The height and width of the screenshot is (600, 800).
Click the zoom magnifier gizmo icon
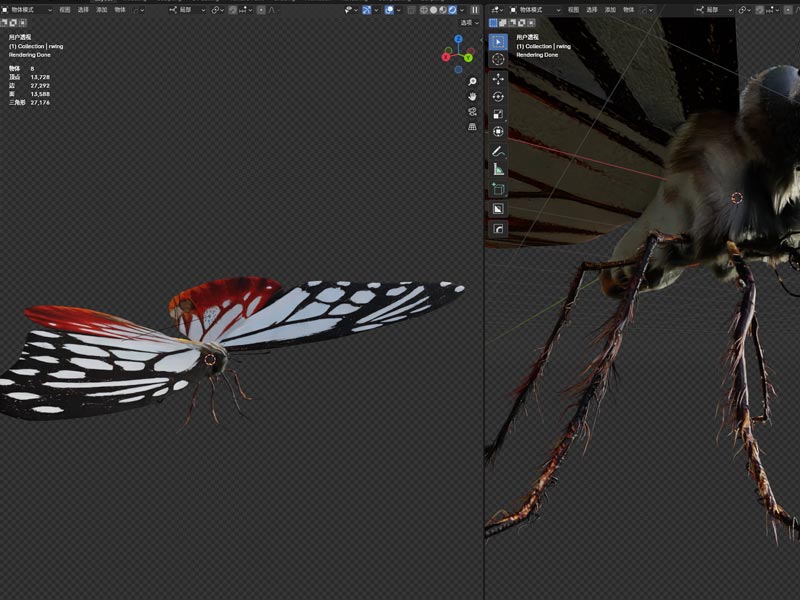(472, 82)
